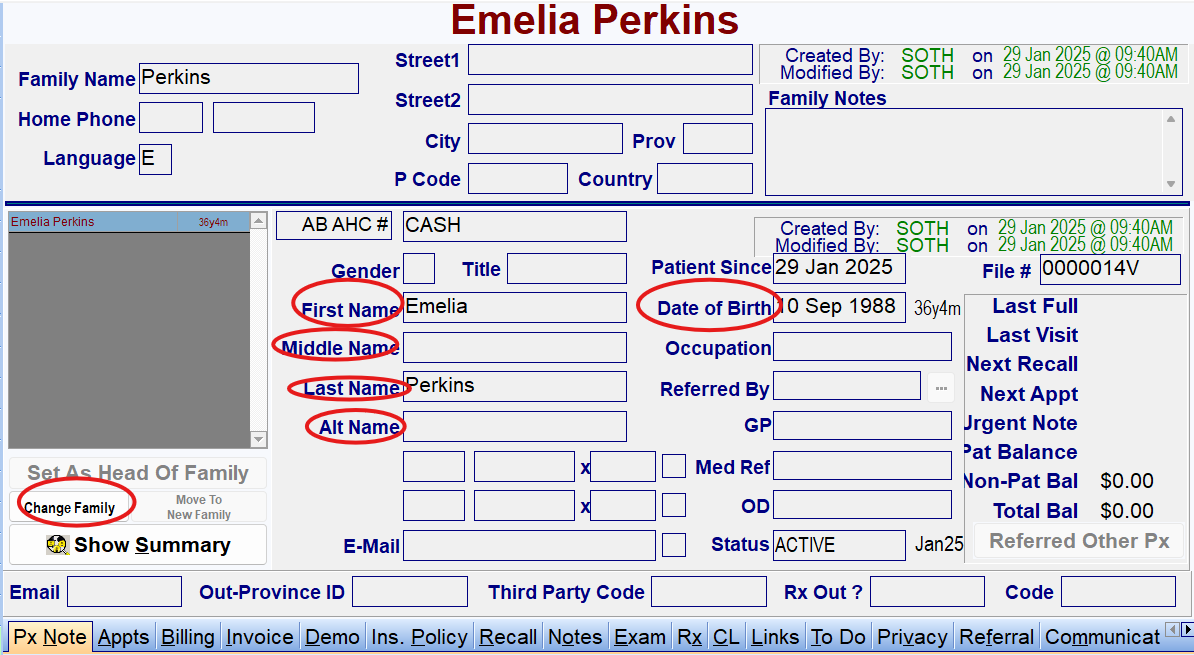Image resolution: width=1194 pixels, height=655 pixels.
Task: Select the Privacy tab
Action: pyautogui.click(x=912, y=637)
